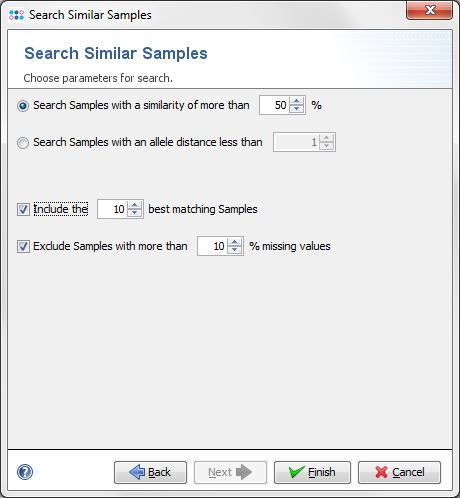Decrease similarity percent using down arrow
Viewport: 460px width, 498px height.
click(297, 109)
